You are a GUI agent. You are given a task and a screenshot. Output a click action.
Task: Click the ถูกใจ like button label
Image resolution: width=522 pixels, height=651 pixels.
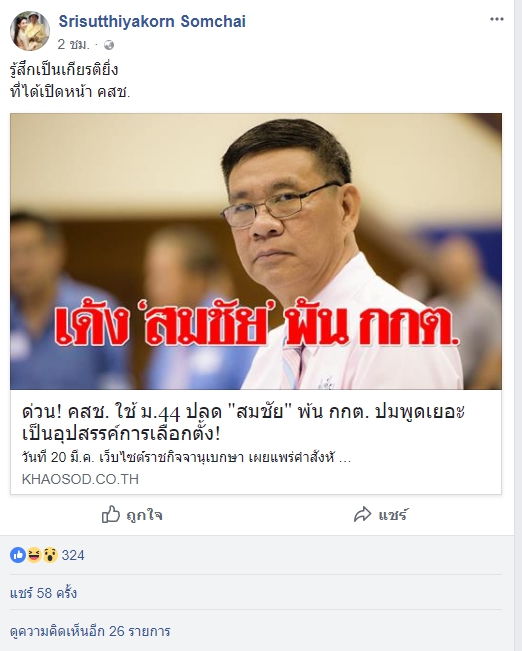tap(145, 515)
